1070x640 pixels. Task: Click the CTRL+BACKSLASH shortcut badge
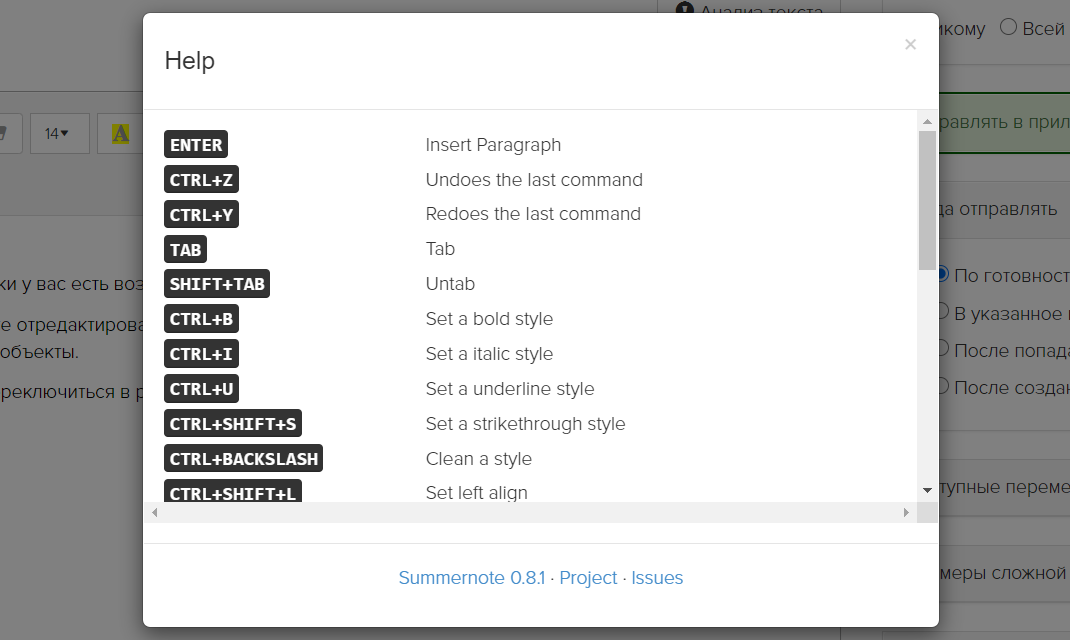(x=244, y=459)
